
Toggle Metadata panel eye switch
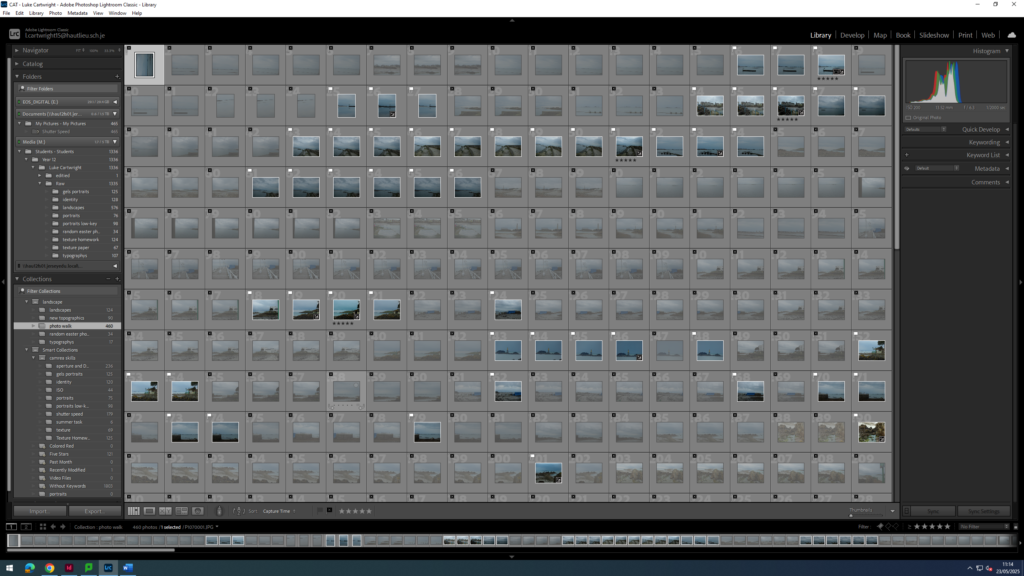click(x=906, y=168)
